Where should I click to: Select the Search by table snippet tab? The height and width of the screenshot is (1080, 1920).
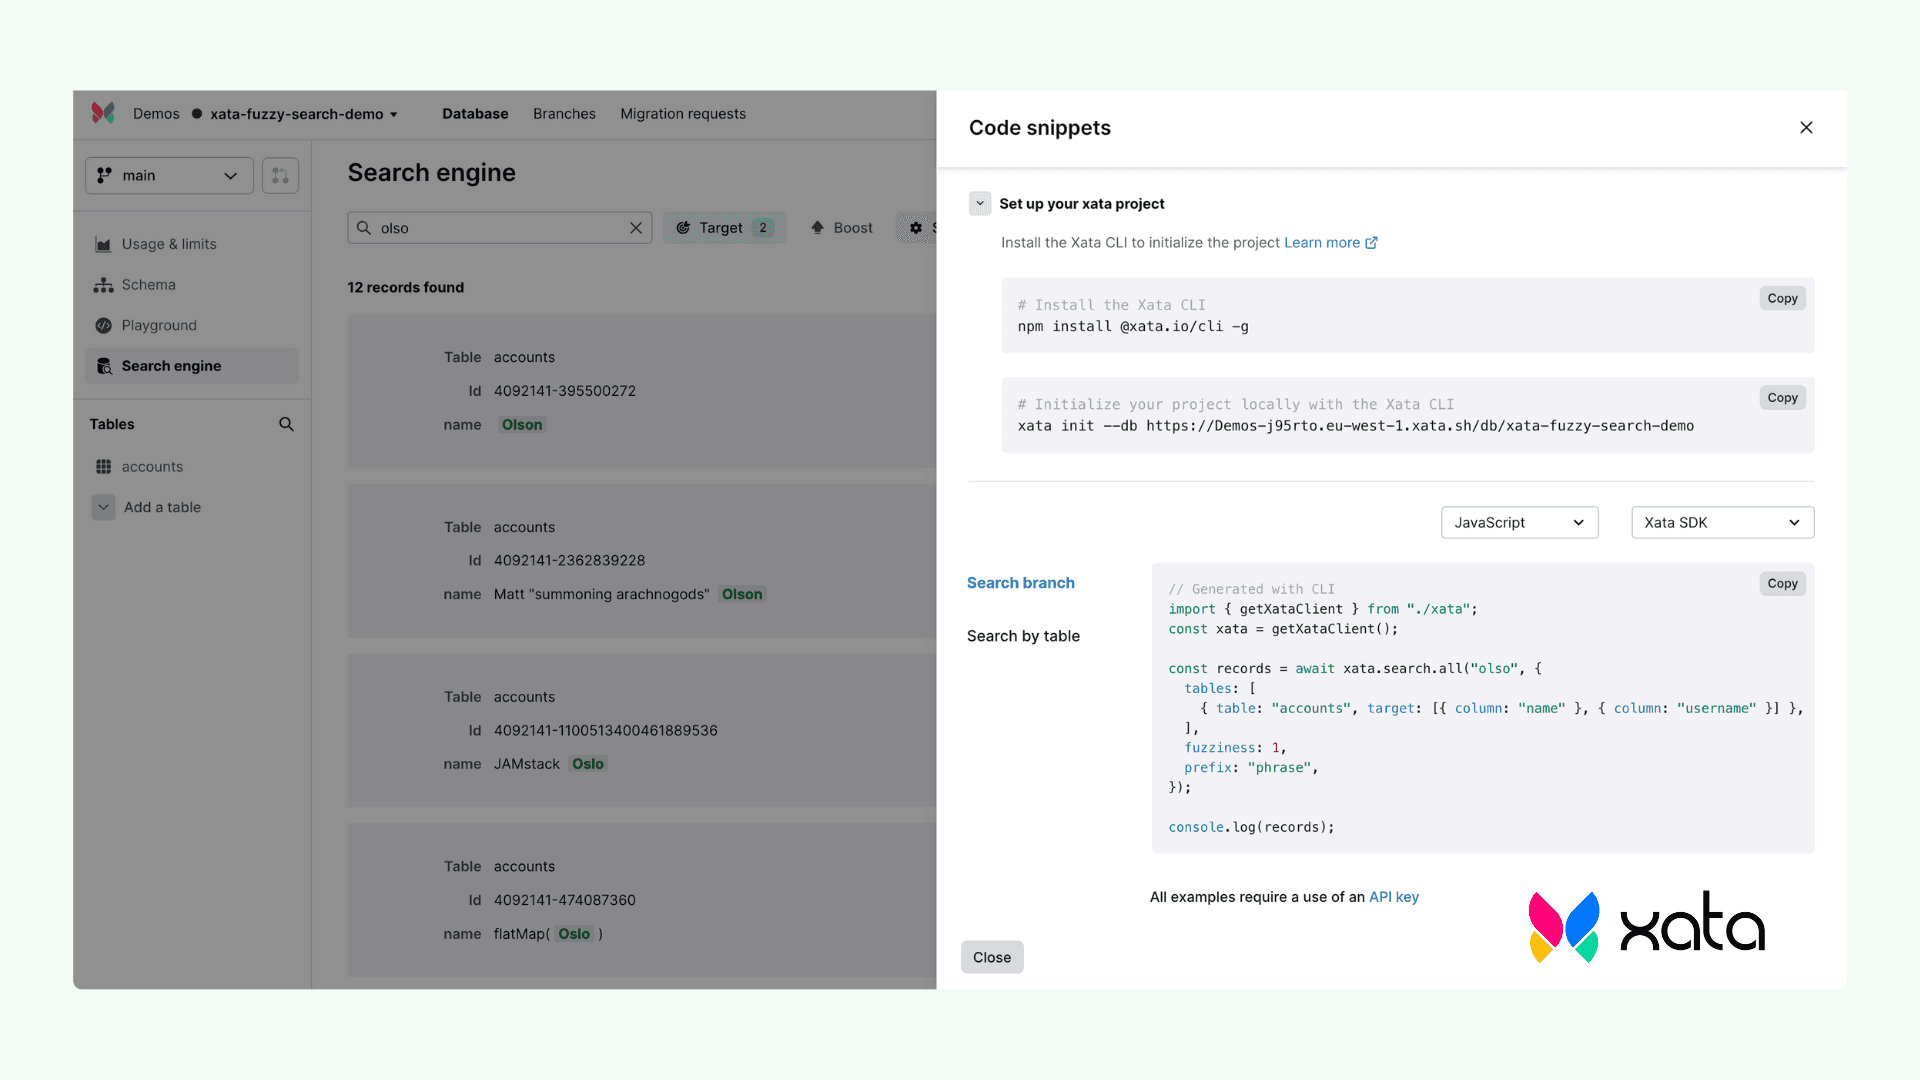1023,636
